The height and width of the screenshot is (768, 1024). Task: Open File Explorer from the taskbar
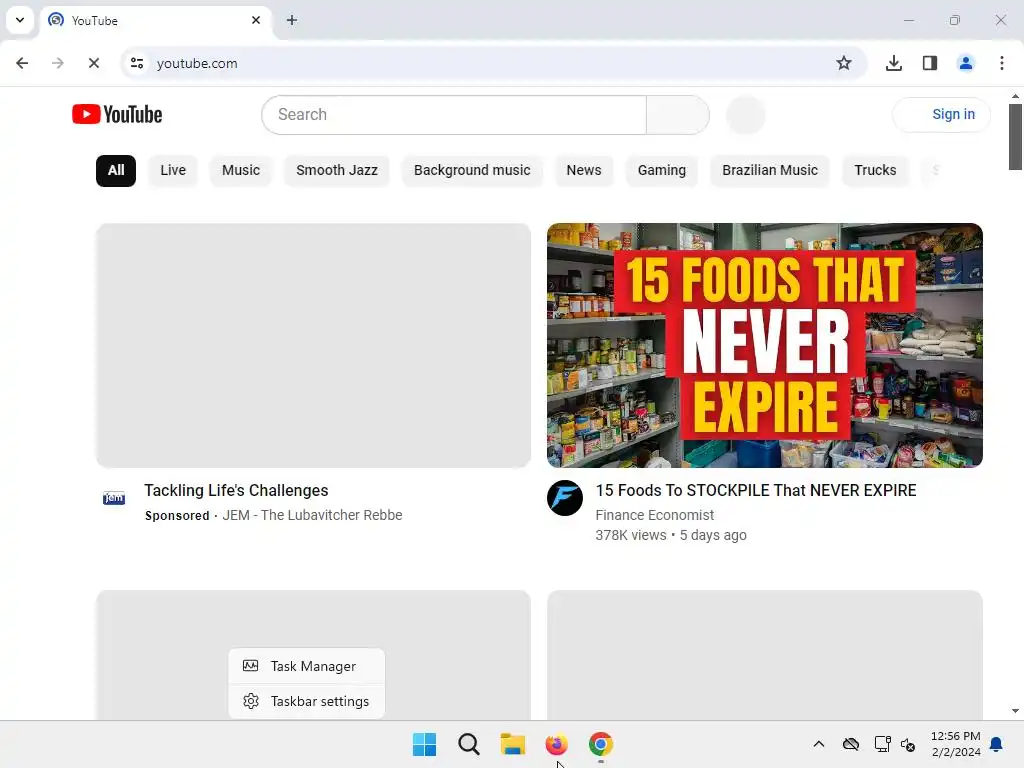point(513,744)
